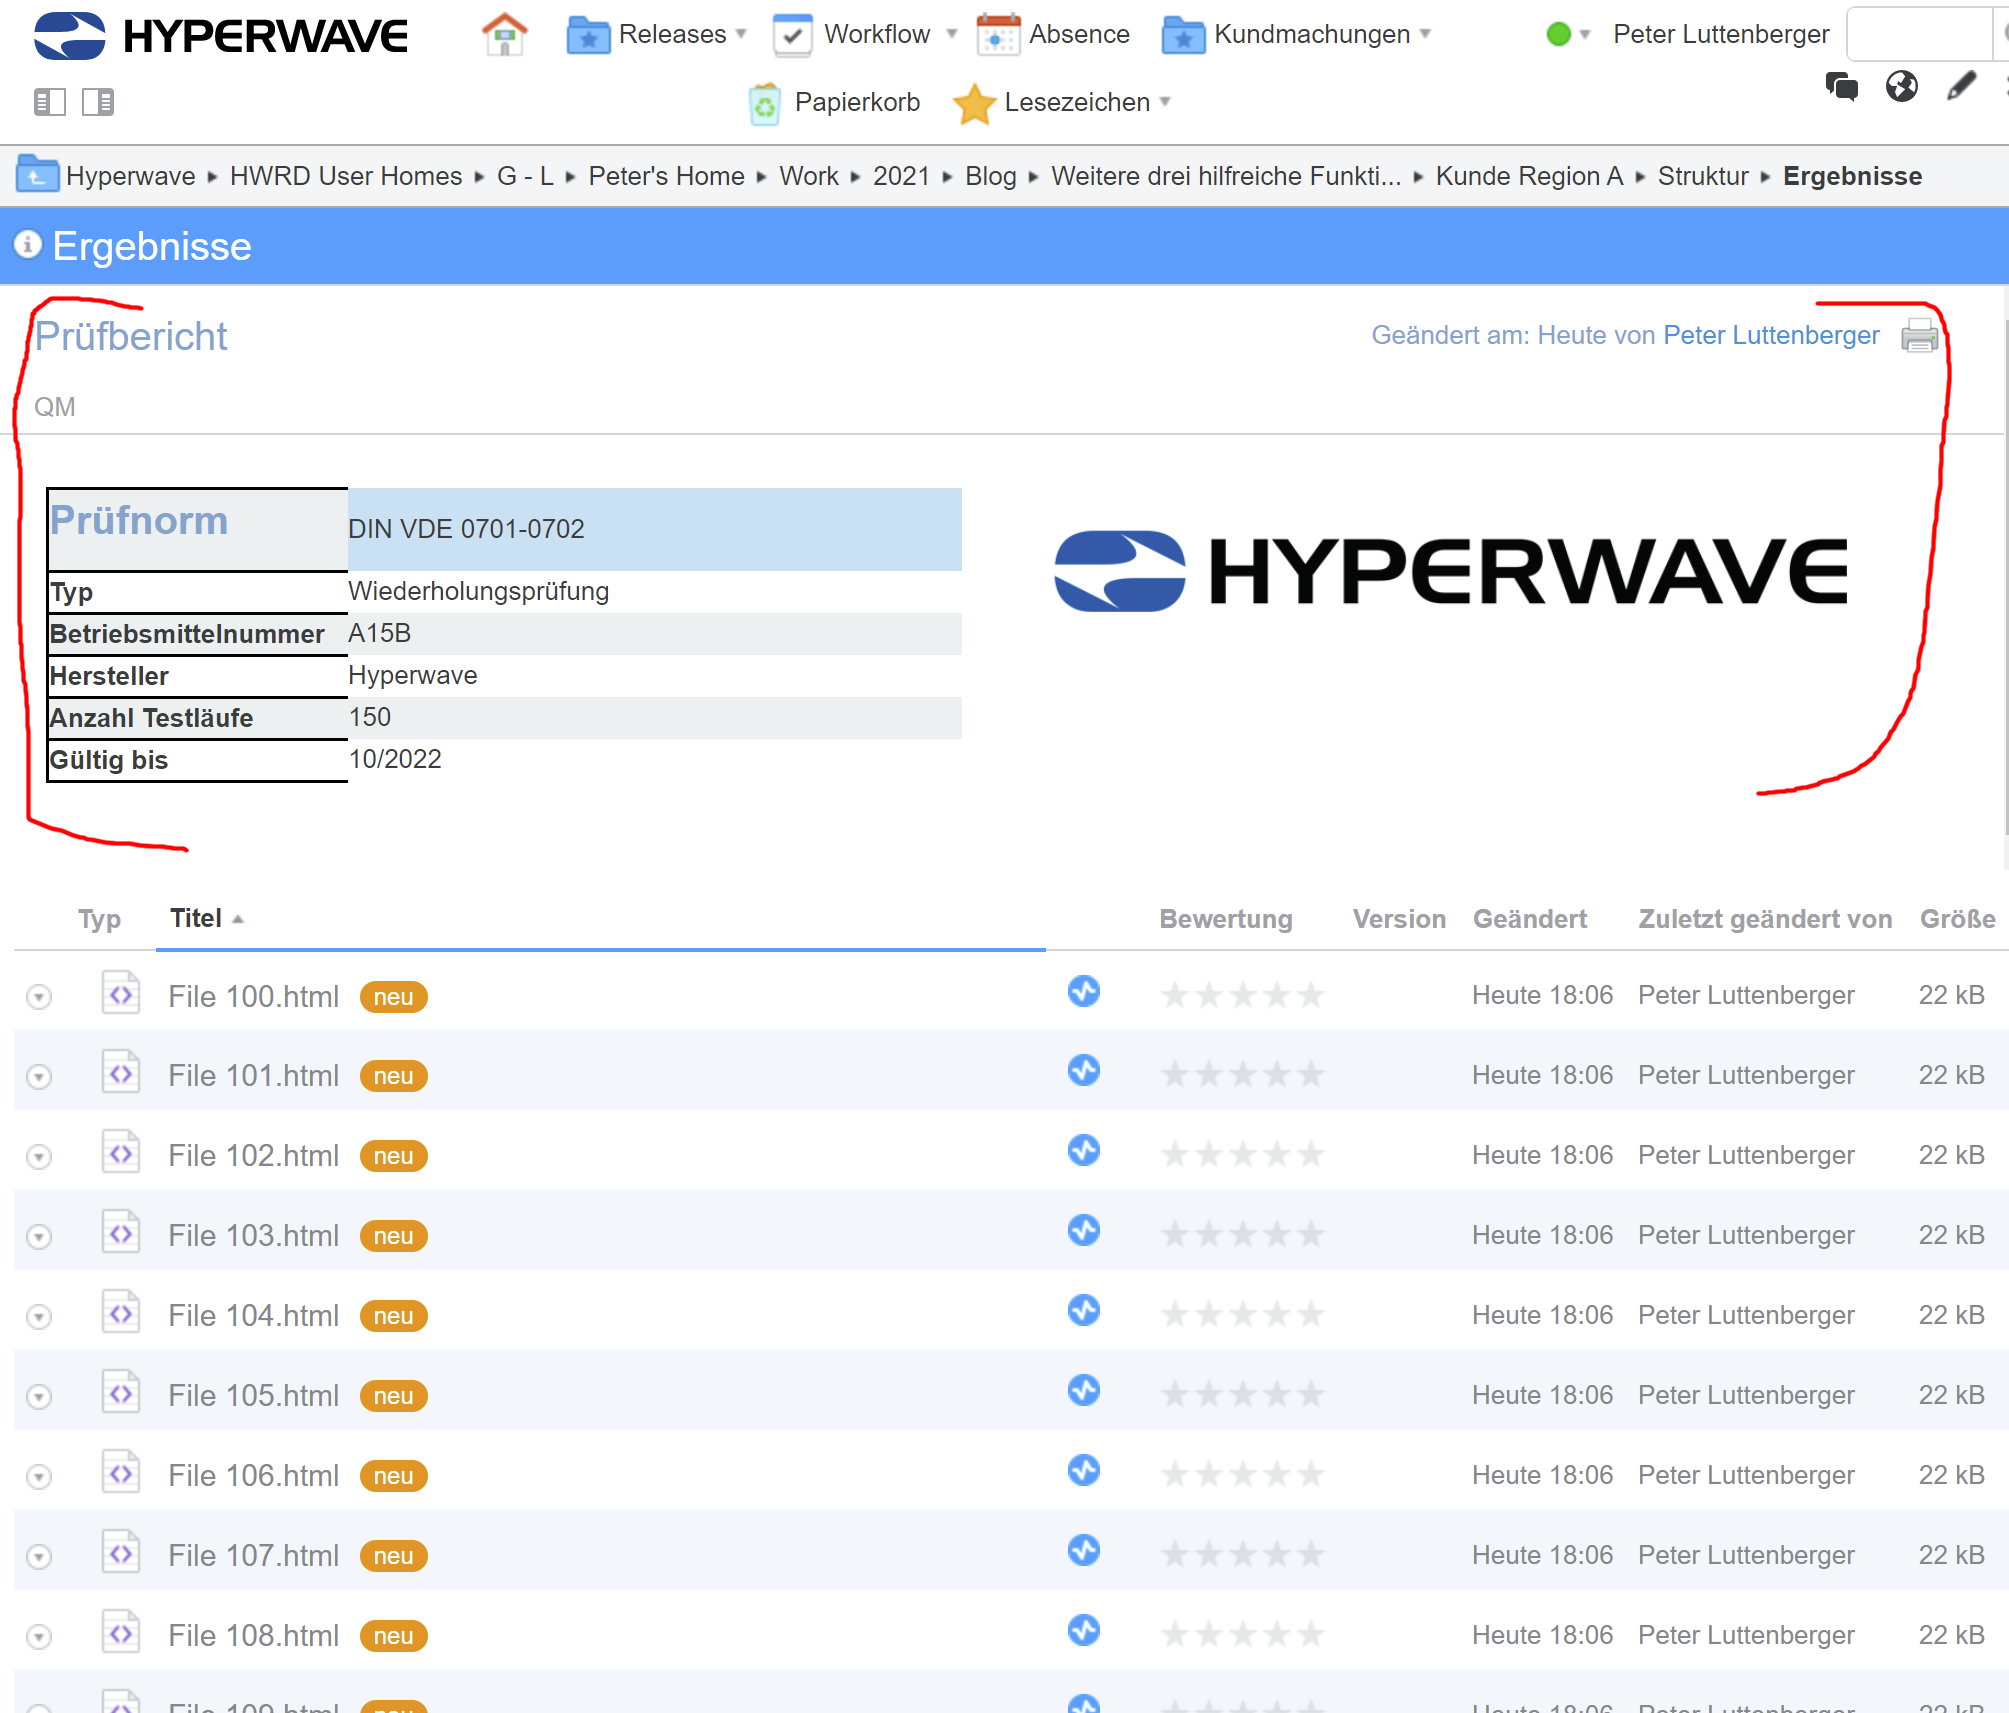Image resolution: width=2009 pixels, height=1713 pixels.
Task: Click the globe icon in the toolbar
Action: tap(1902, 87)
